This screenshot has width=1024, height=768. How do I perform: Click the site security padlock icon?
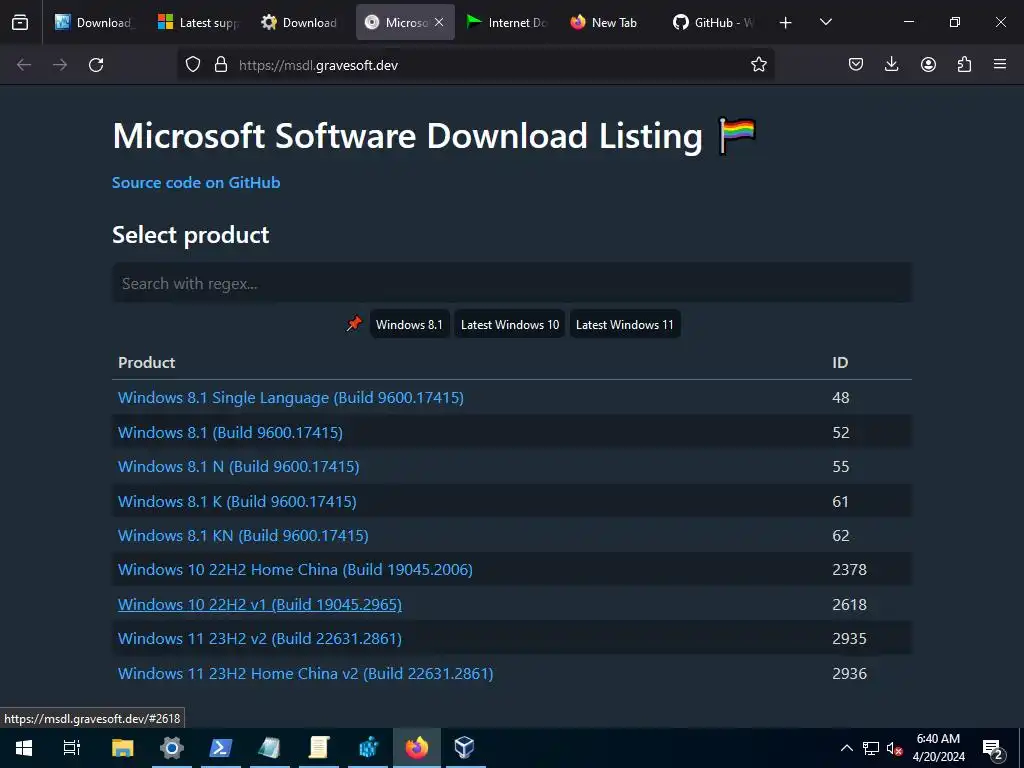221,65
